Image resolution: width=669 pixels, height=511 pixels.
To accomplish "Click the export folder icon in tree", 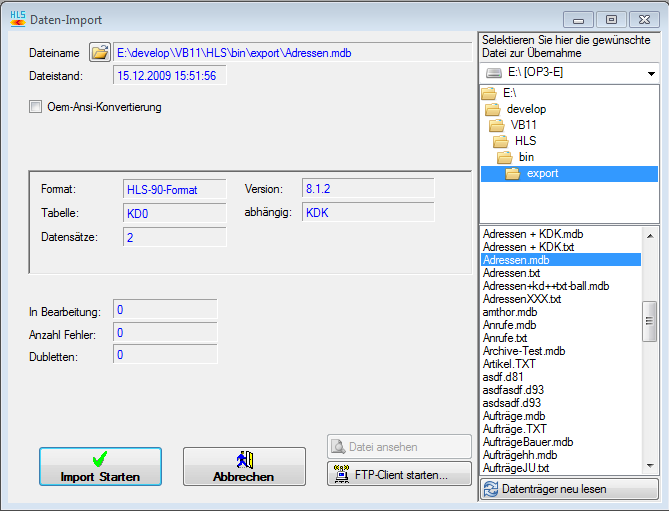I will click(x=513, y=173).
